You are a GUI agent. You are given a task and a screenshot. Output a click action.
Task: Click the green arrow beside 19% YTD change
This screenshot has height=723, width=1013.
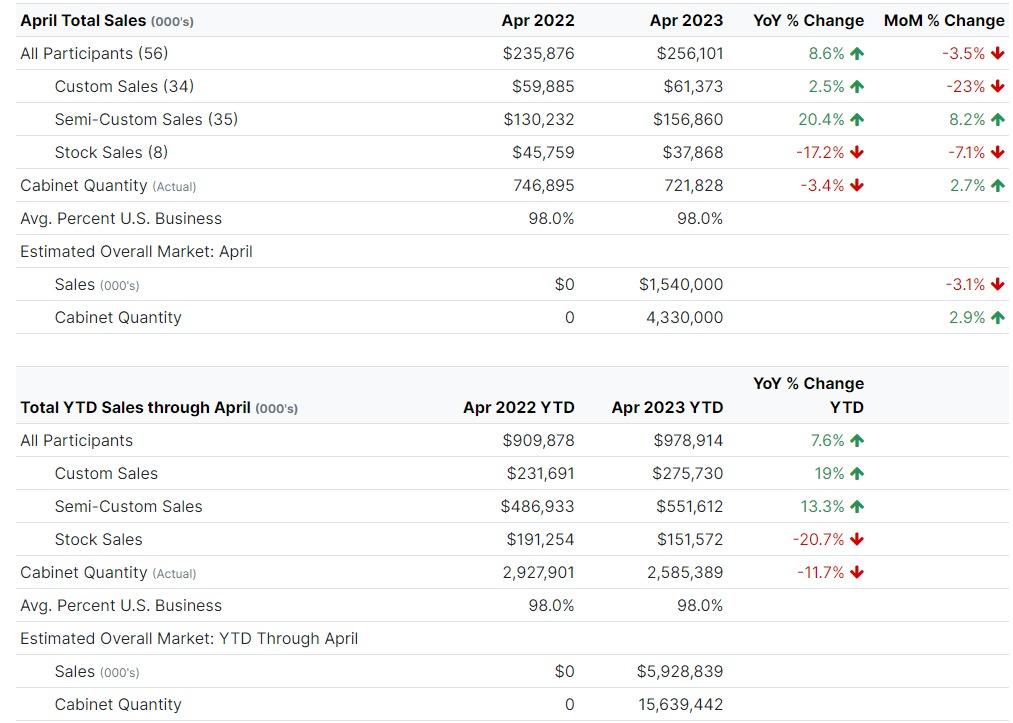(857, 474)
